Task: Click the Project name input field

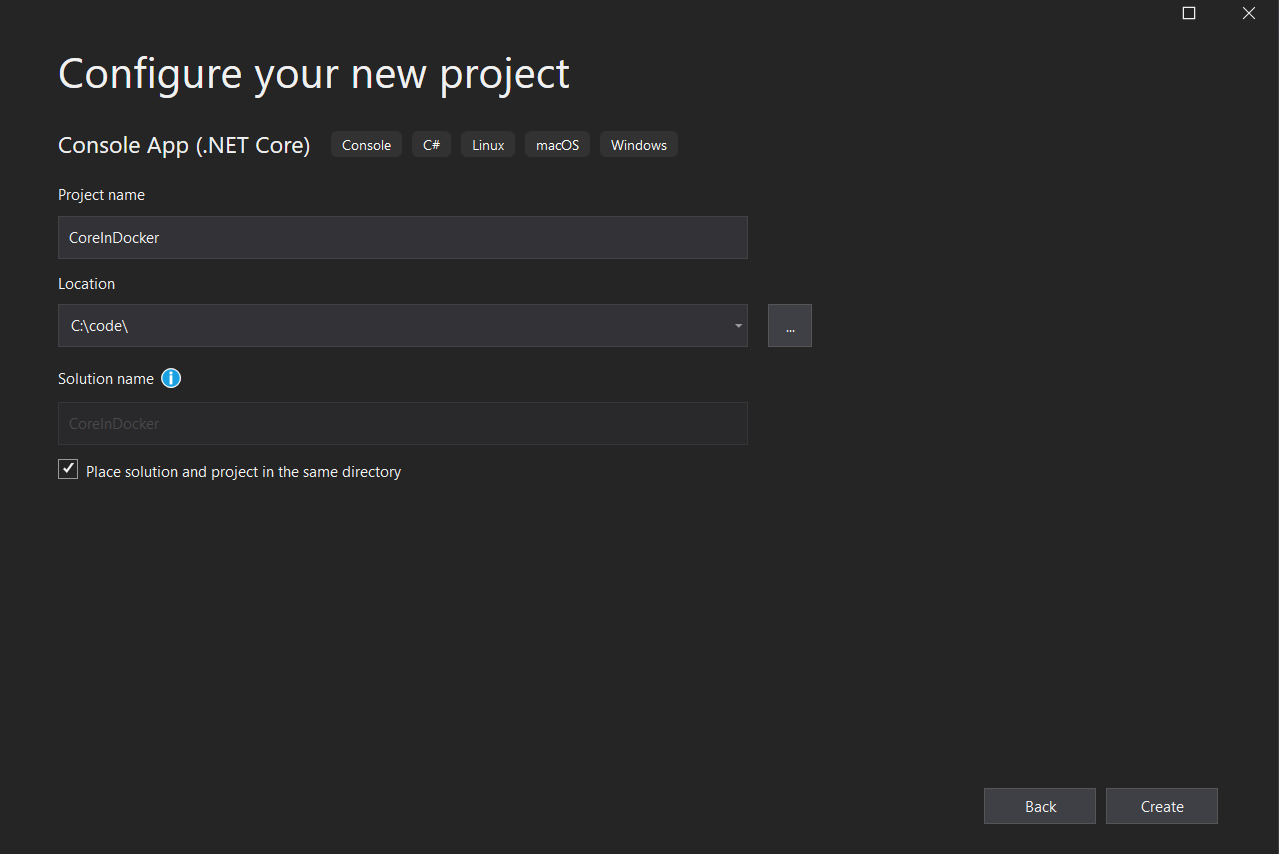Action: tap(403, 238)
